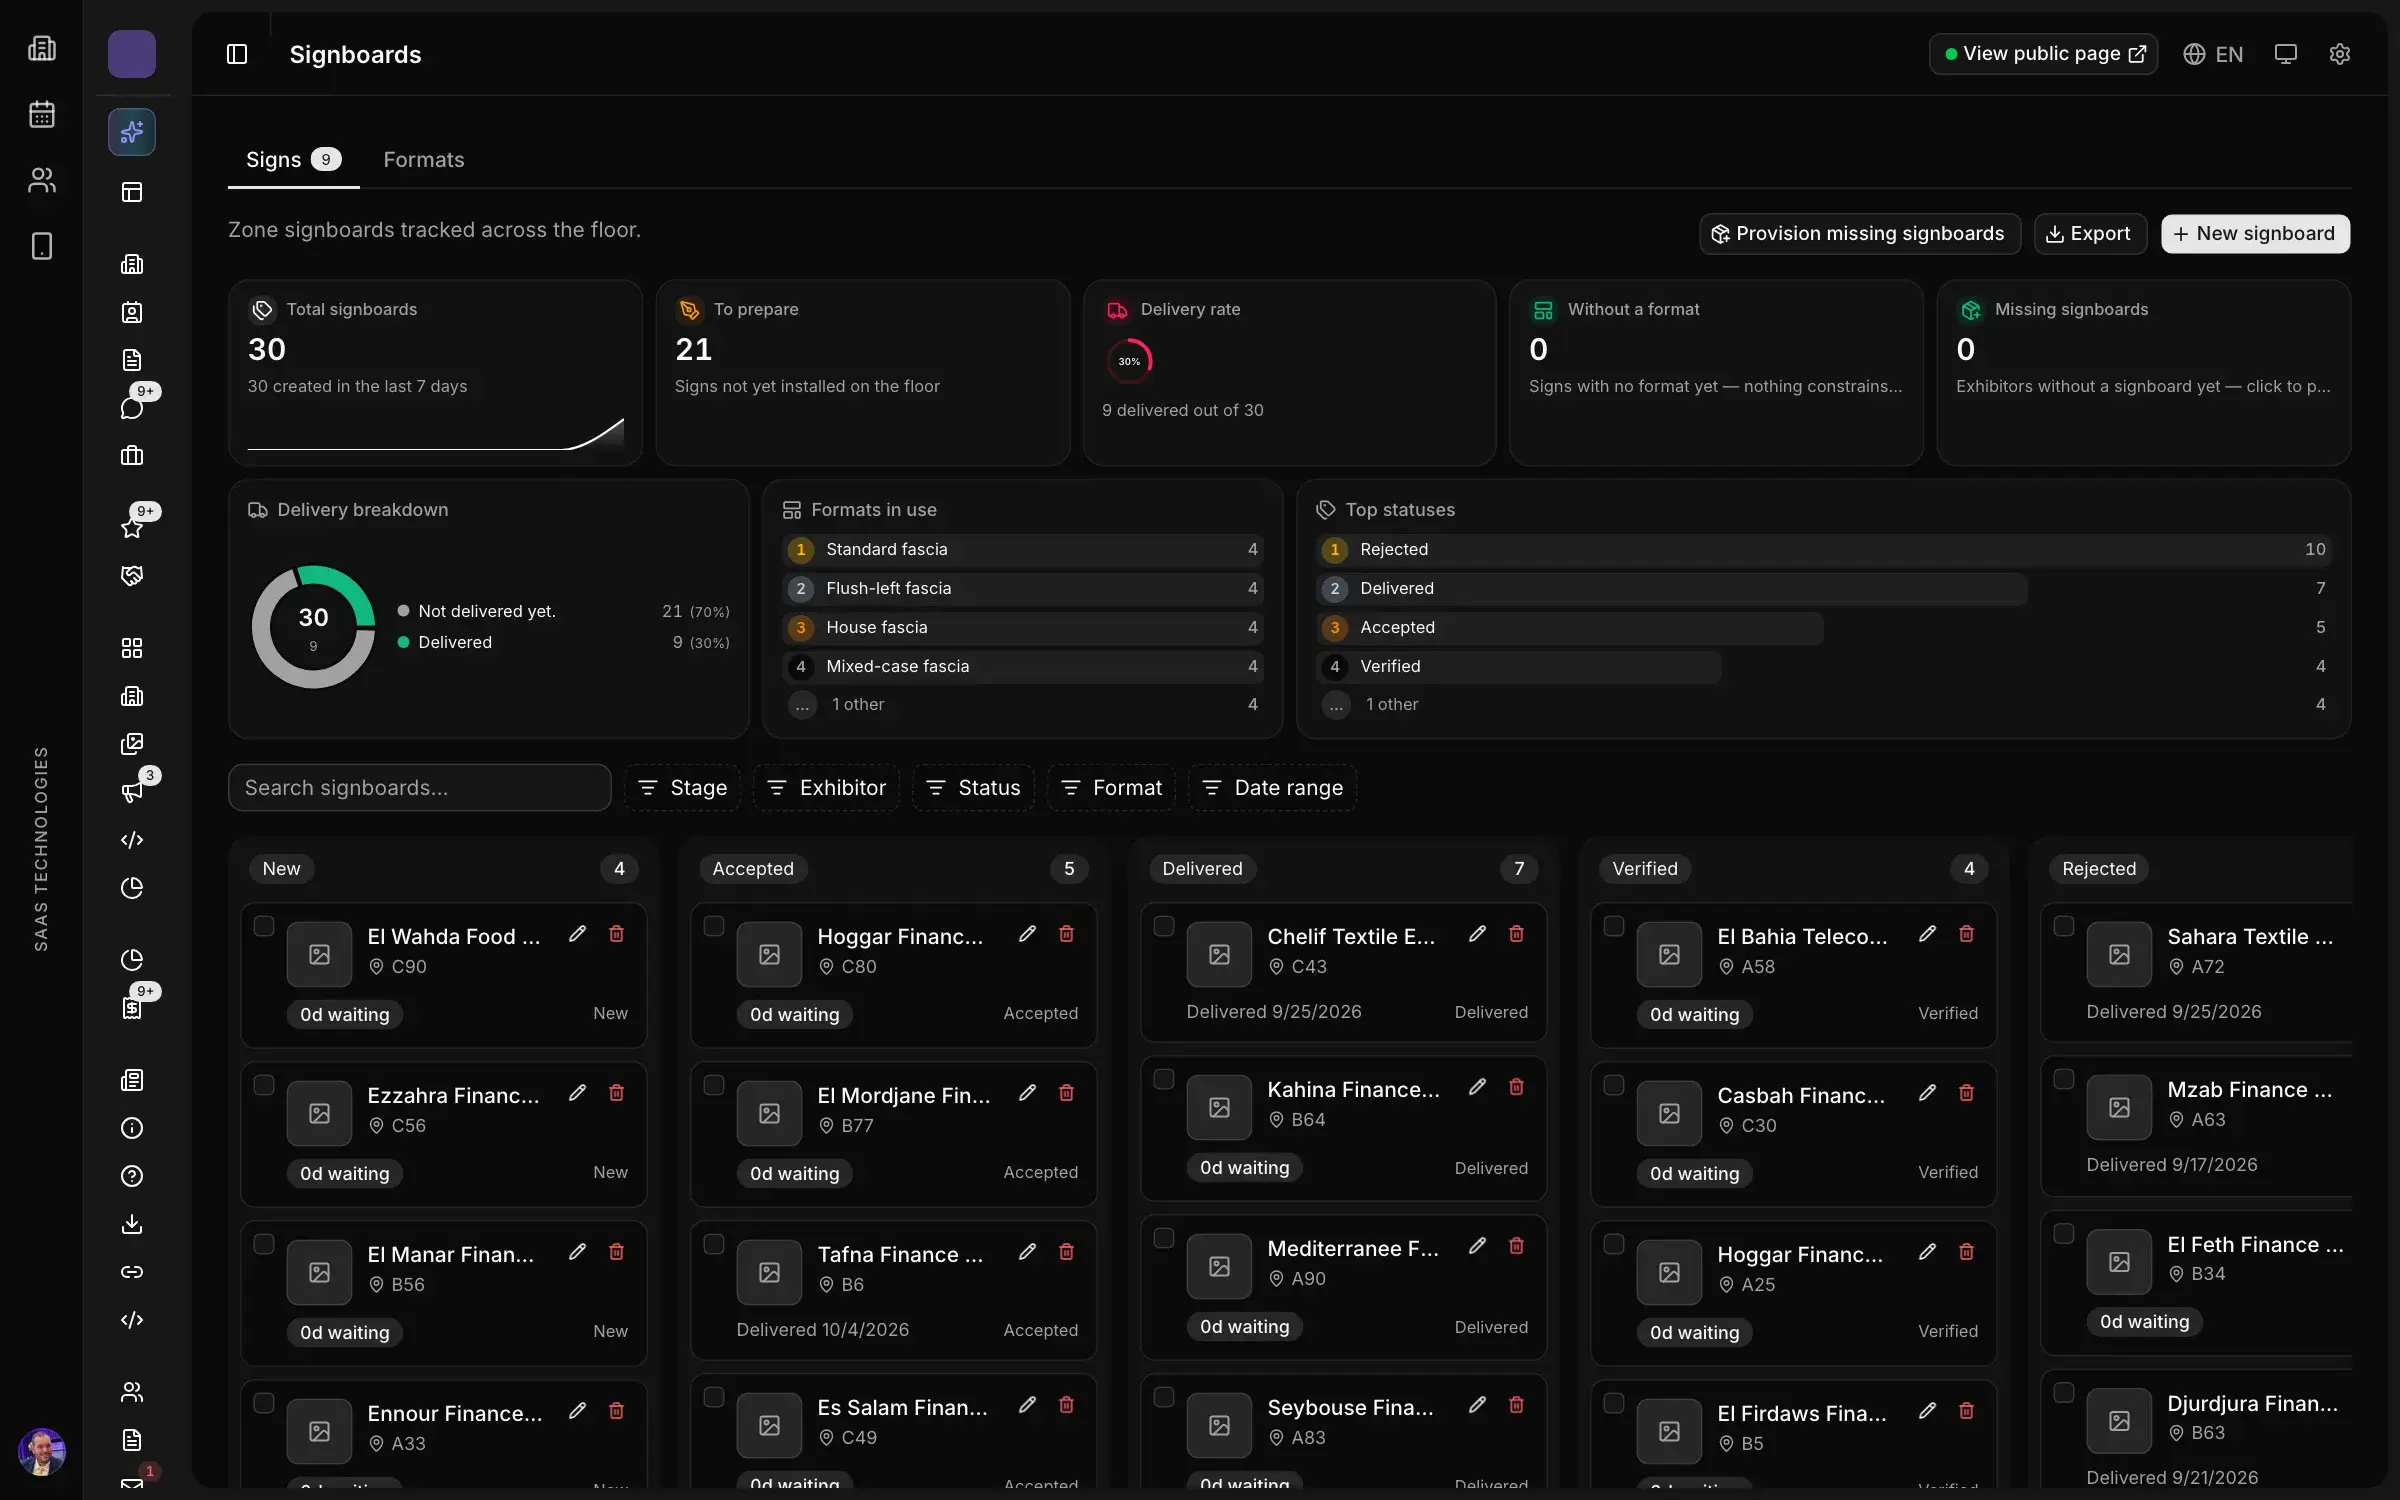
Task: Click the Search signboards input field
Action: [420, 788]
